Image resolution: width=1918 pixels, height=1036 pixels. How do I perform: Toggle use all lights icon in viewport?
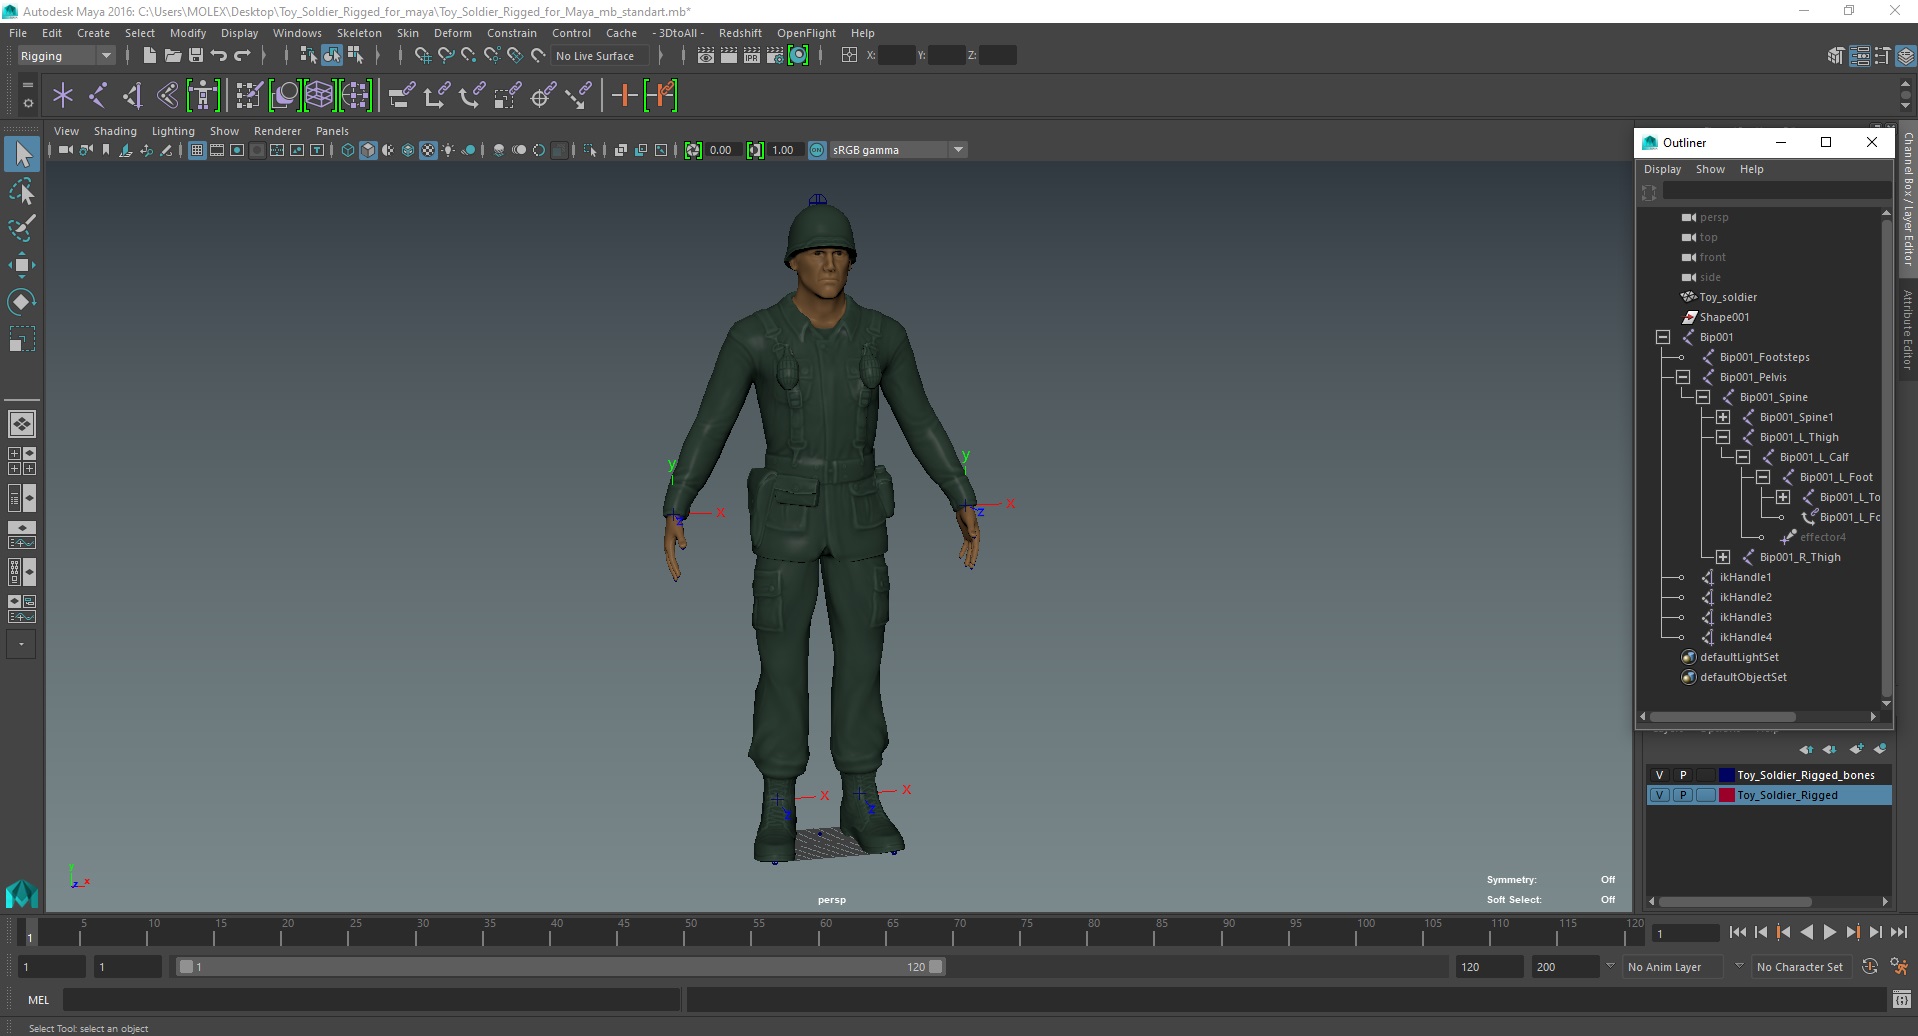point(448,150)
